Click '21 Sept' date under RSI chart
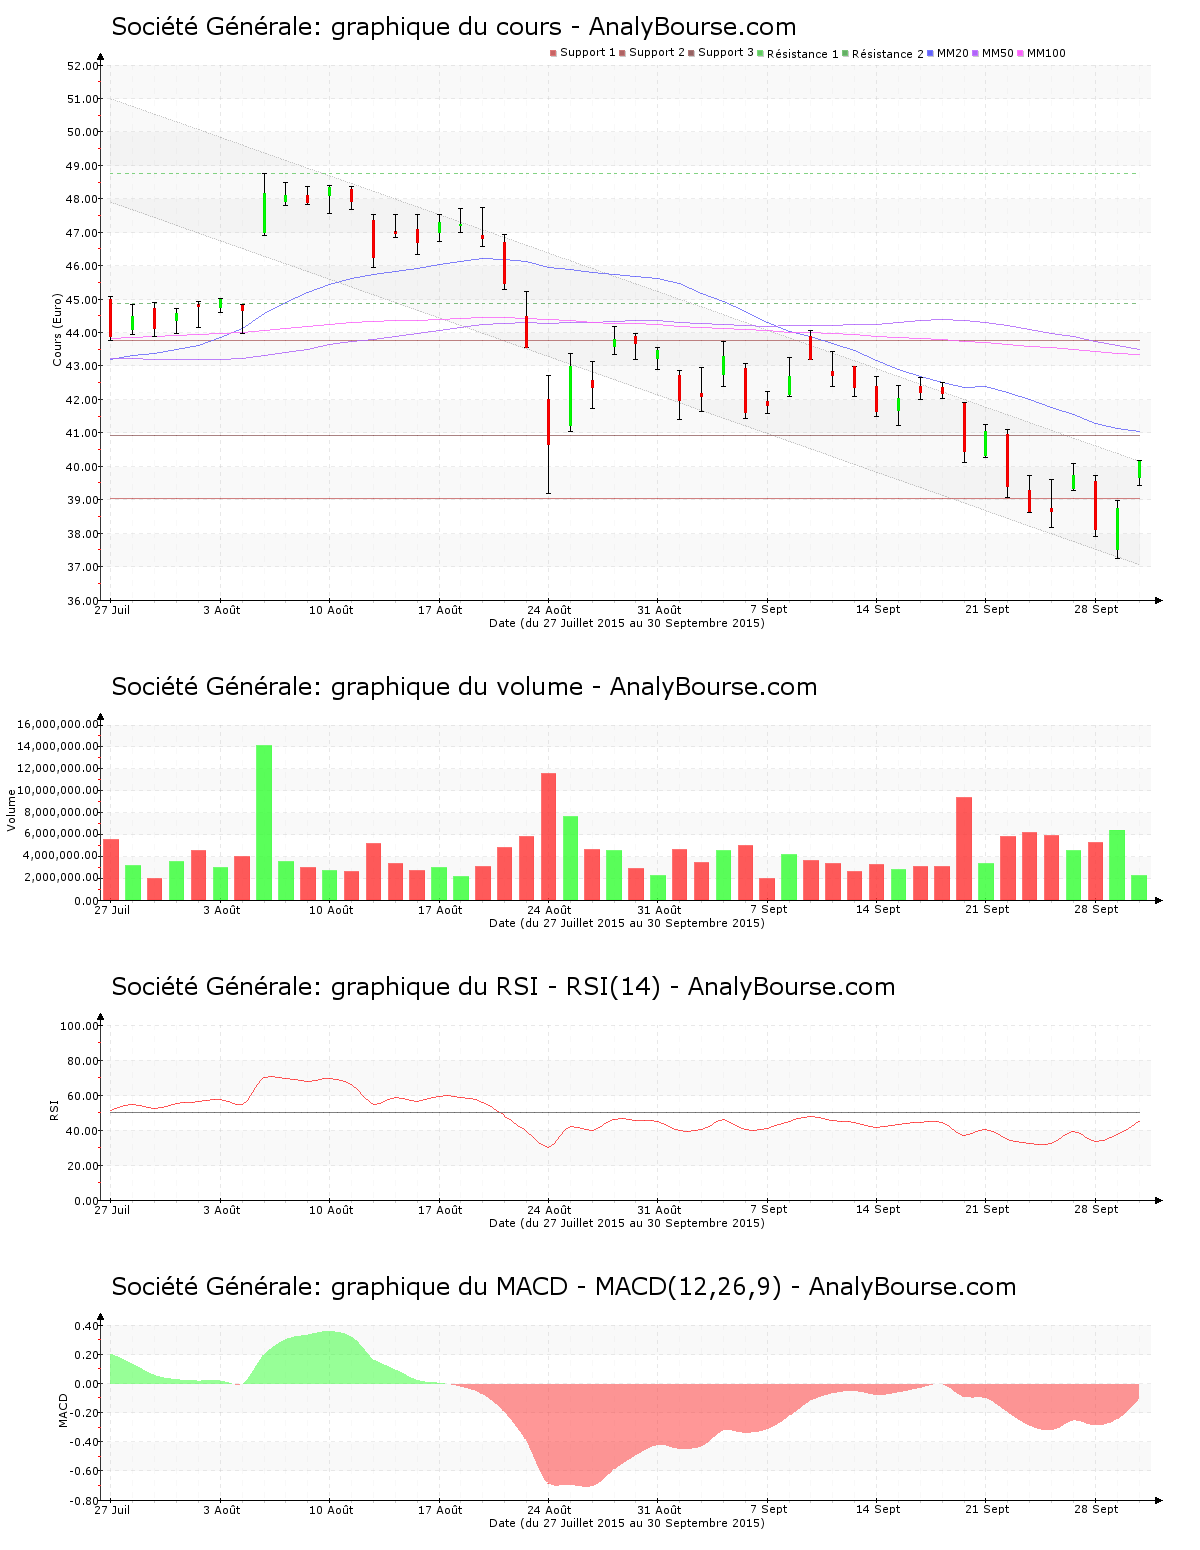1200x1550 pixels. pos(987,1209)
